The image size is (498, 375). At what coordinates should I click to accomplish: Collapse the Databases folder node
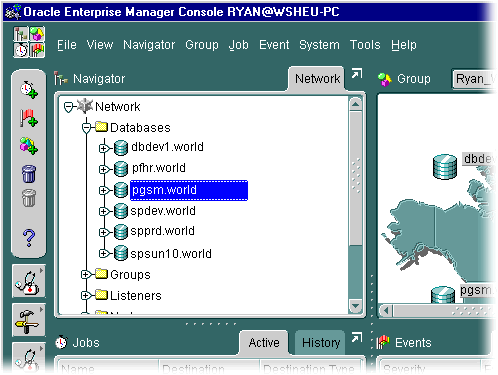(x=86, y=128)
